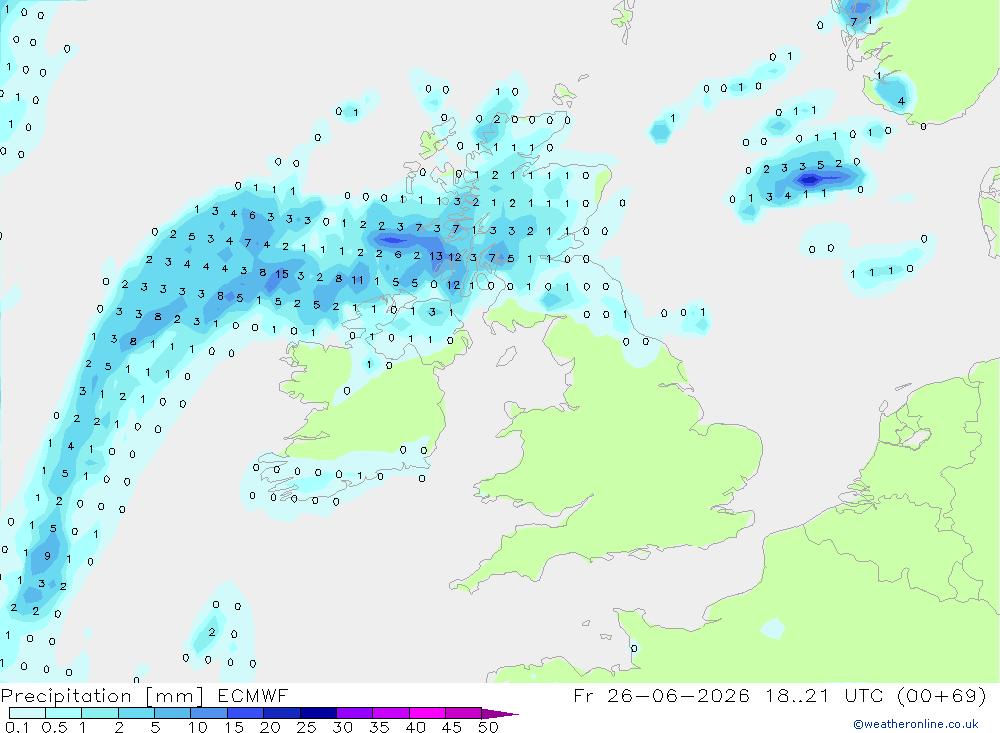Pick the 30–35 mm legend color swatch
1000x733 pixels.
pyautogui.click(x=355, y=713)
